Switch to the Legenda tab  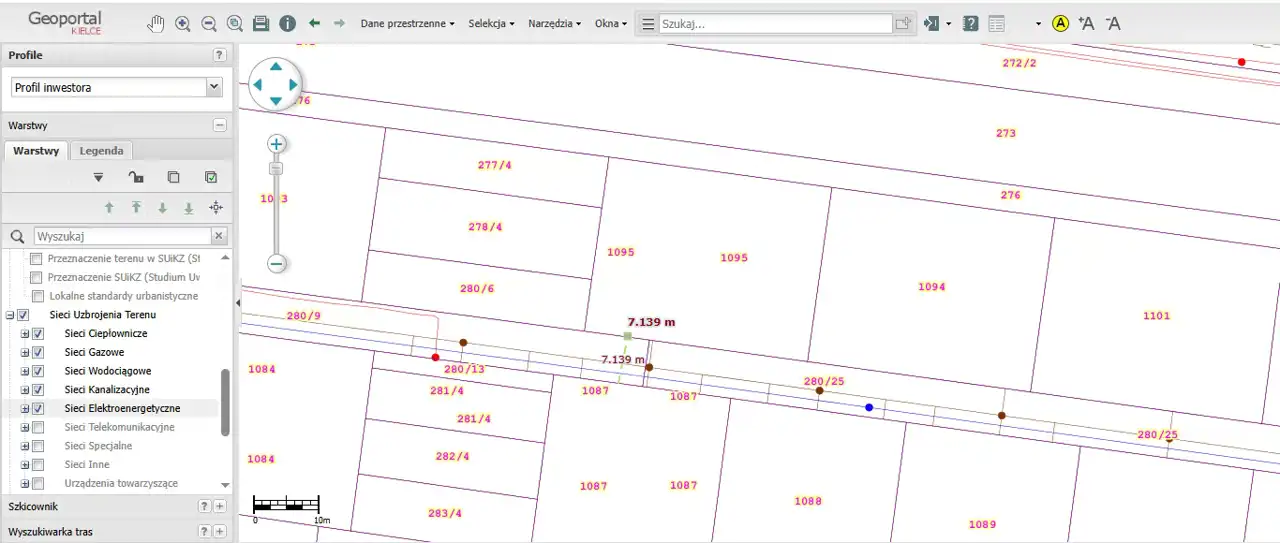coord(102,151)
